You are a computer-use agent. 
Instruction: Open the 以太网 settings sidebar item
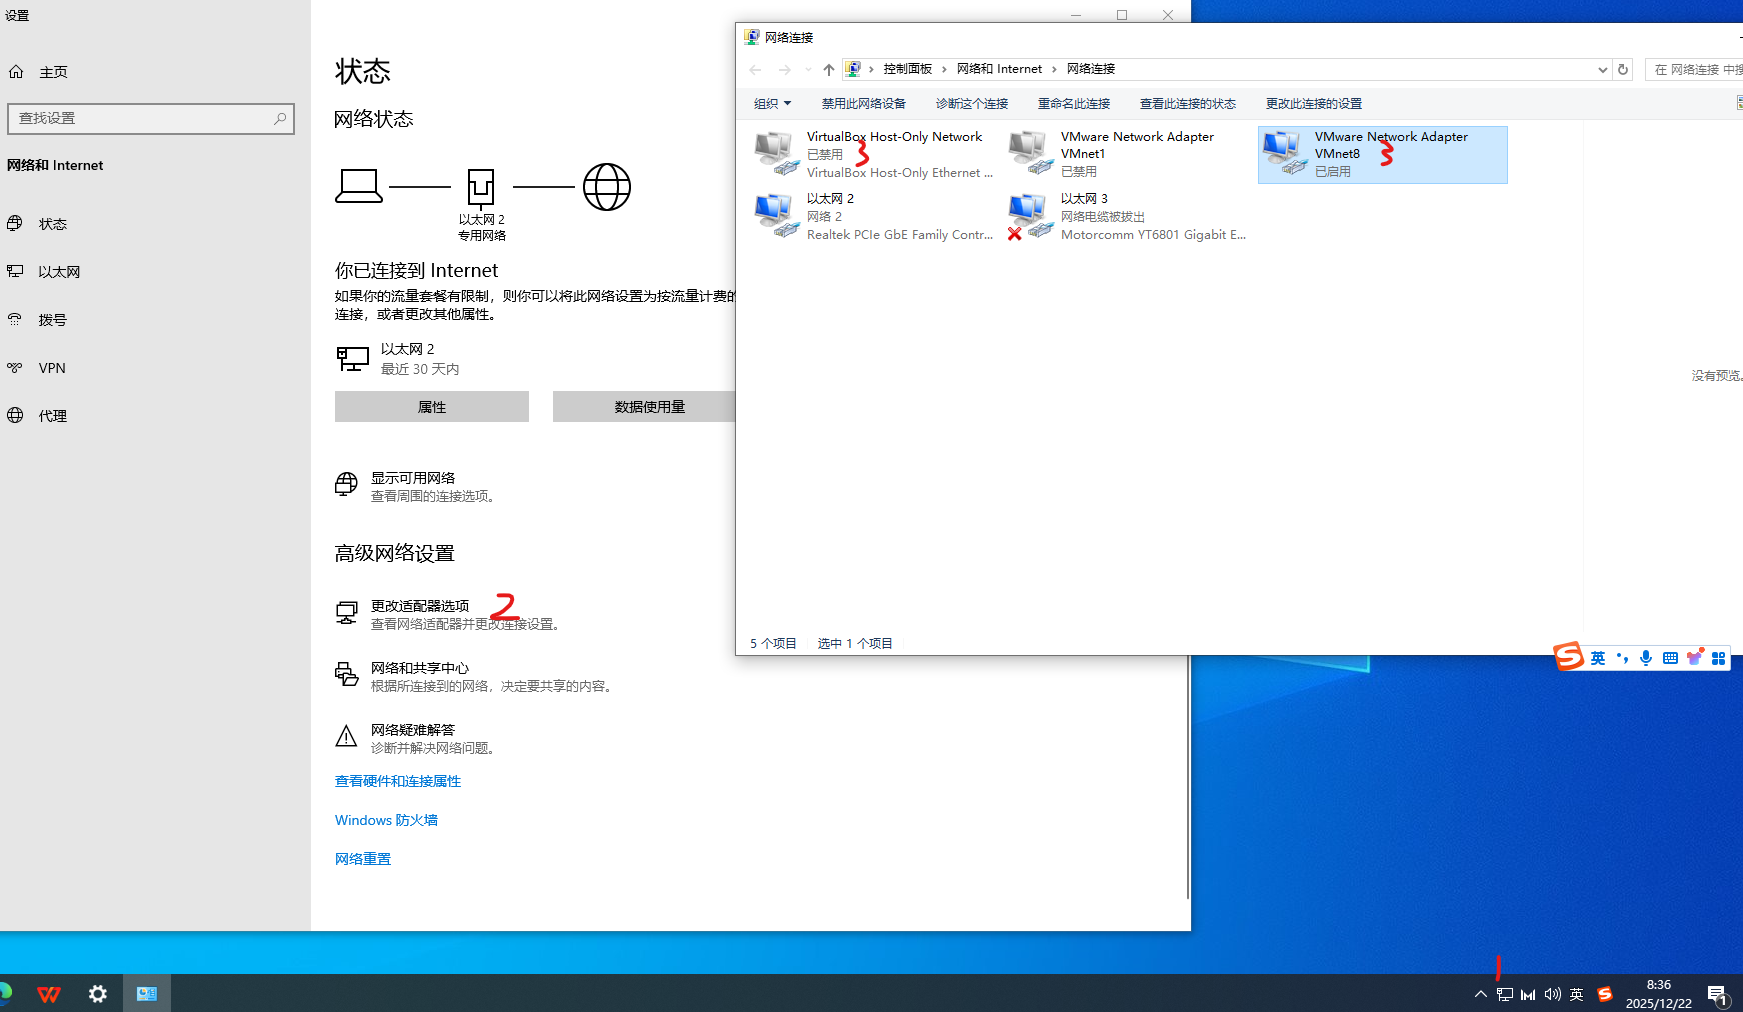point(59,272)
